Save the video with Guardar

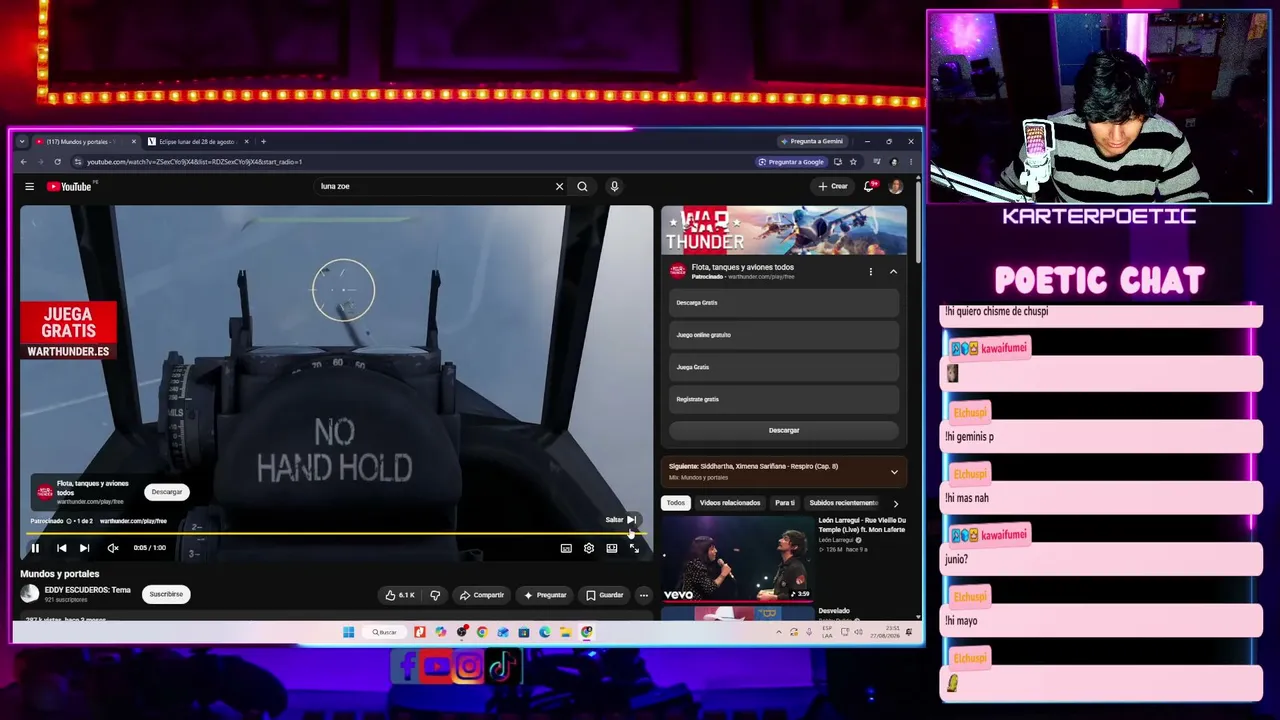click(605, 595)
